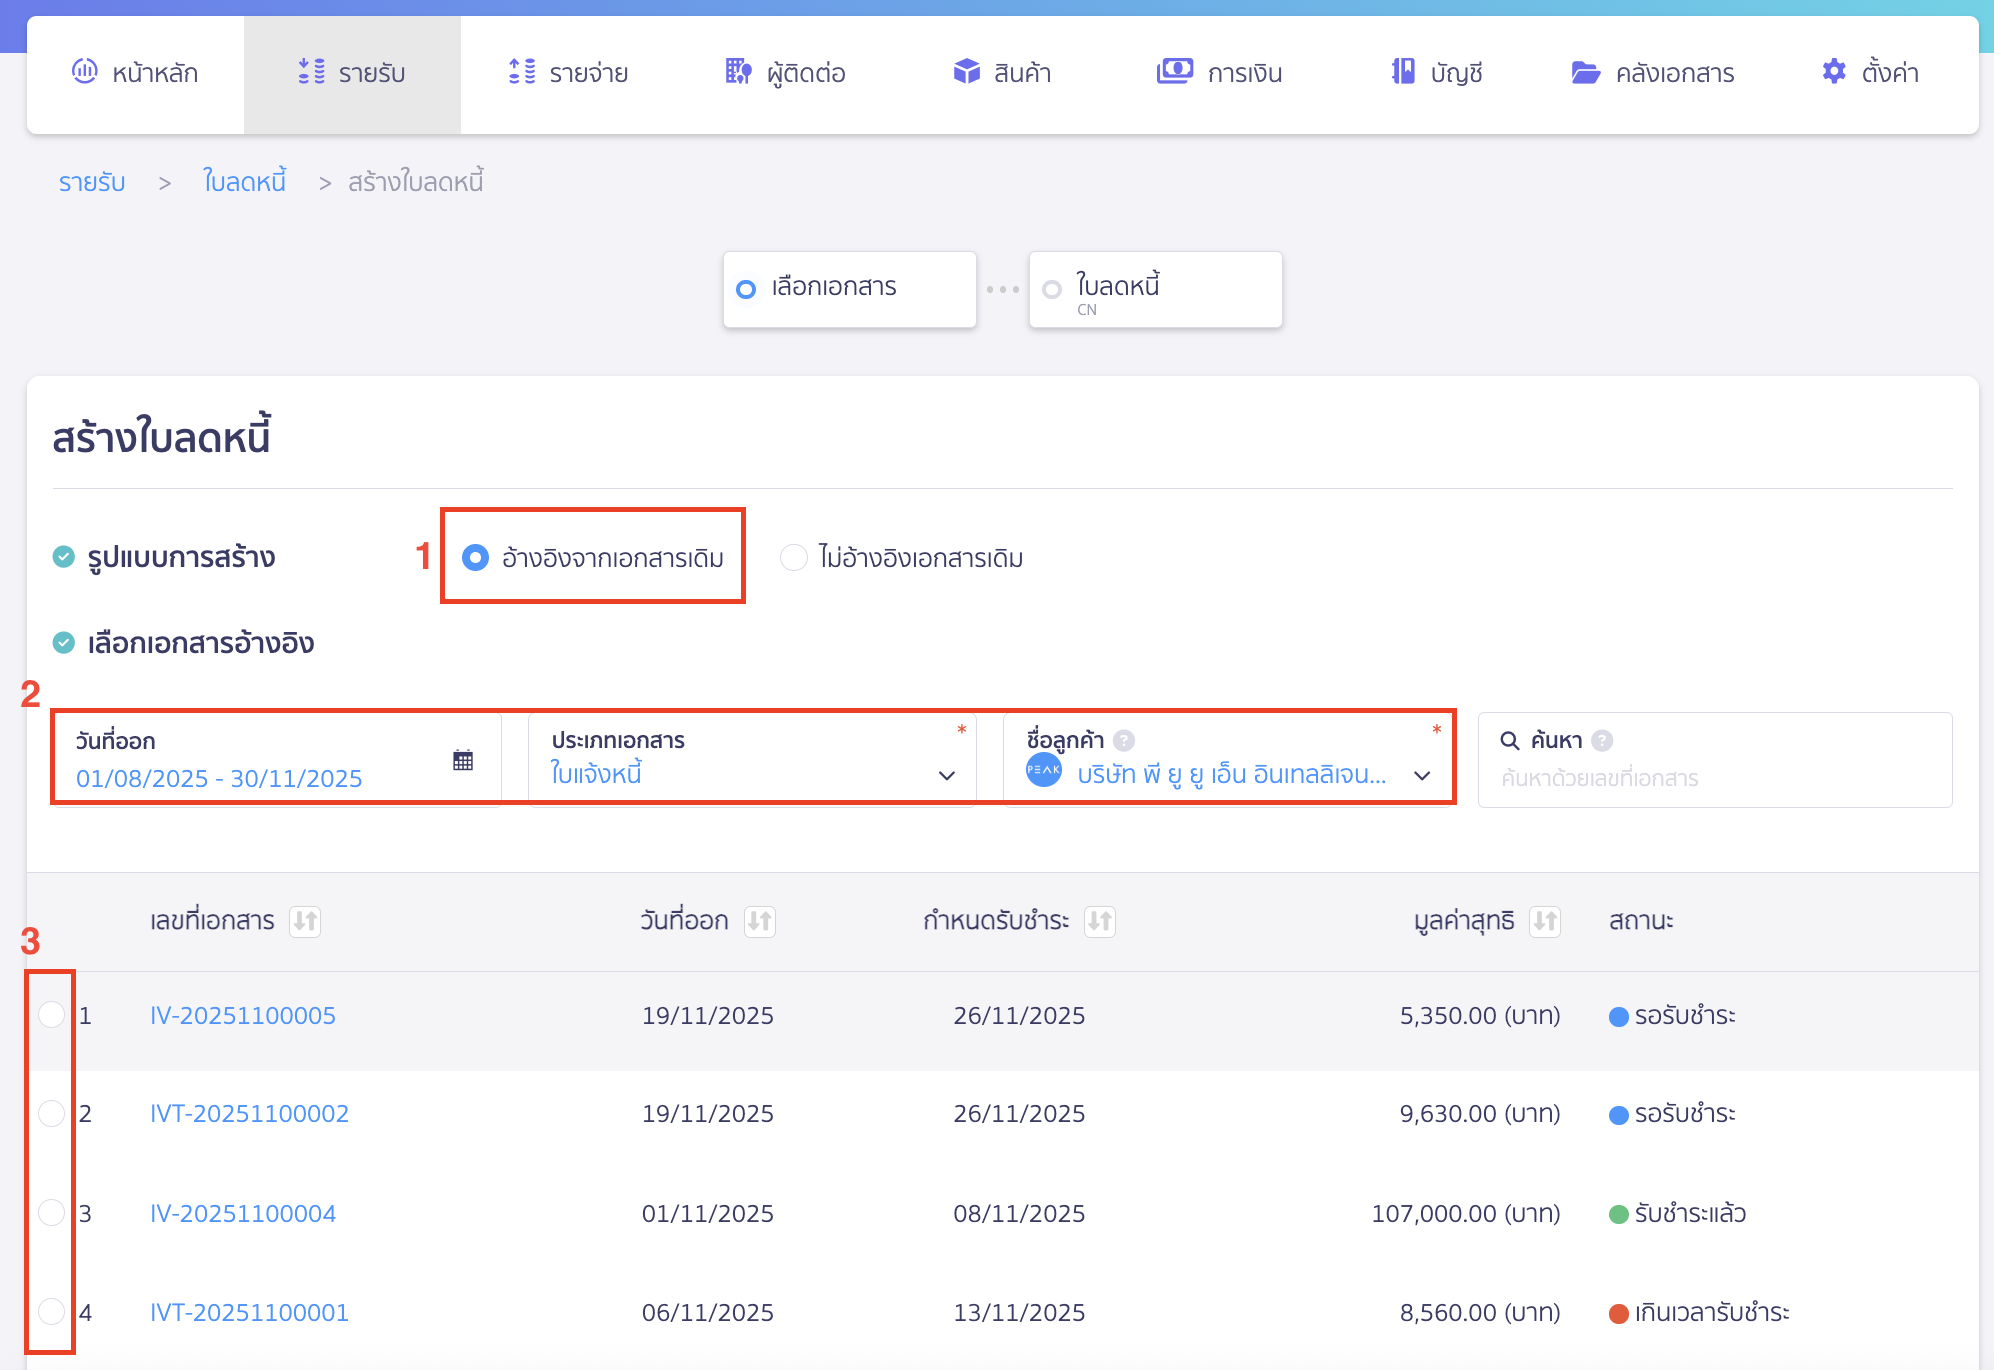Open the คลังเอกสาร menu
The image size is (1994, 1370).
click(1652, 73)
